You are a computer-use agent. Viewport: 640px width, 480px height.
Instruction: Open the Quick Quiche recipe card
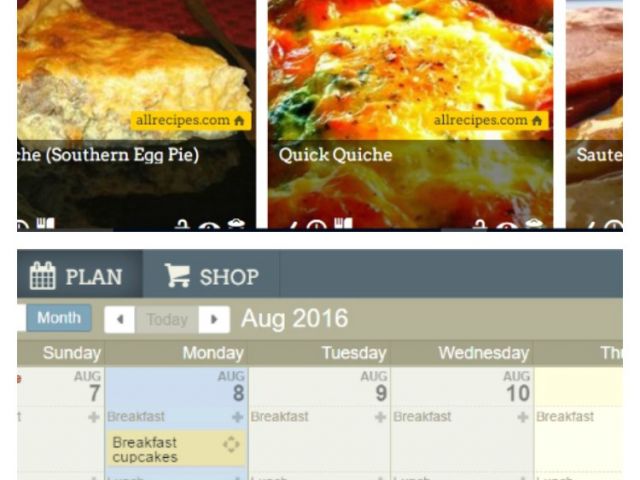(410, 114)
